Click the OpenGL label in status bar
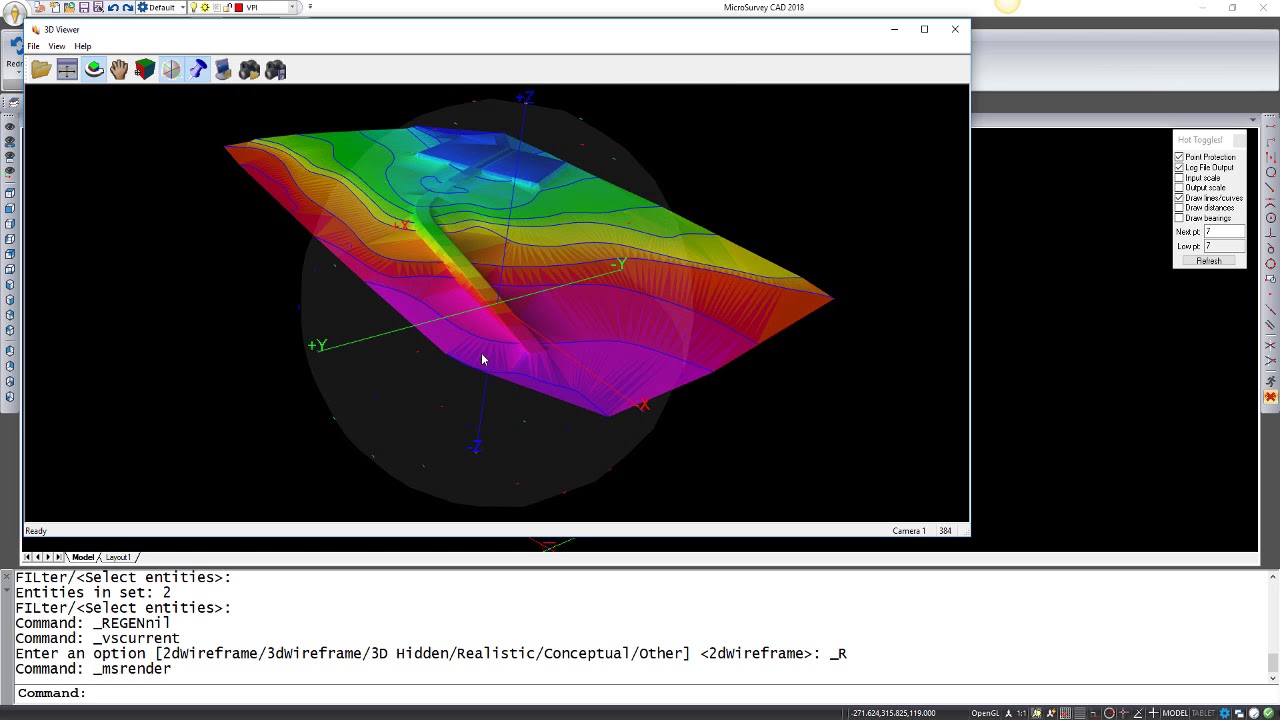 985,713
